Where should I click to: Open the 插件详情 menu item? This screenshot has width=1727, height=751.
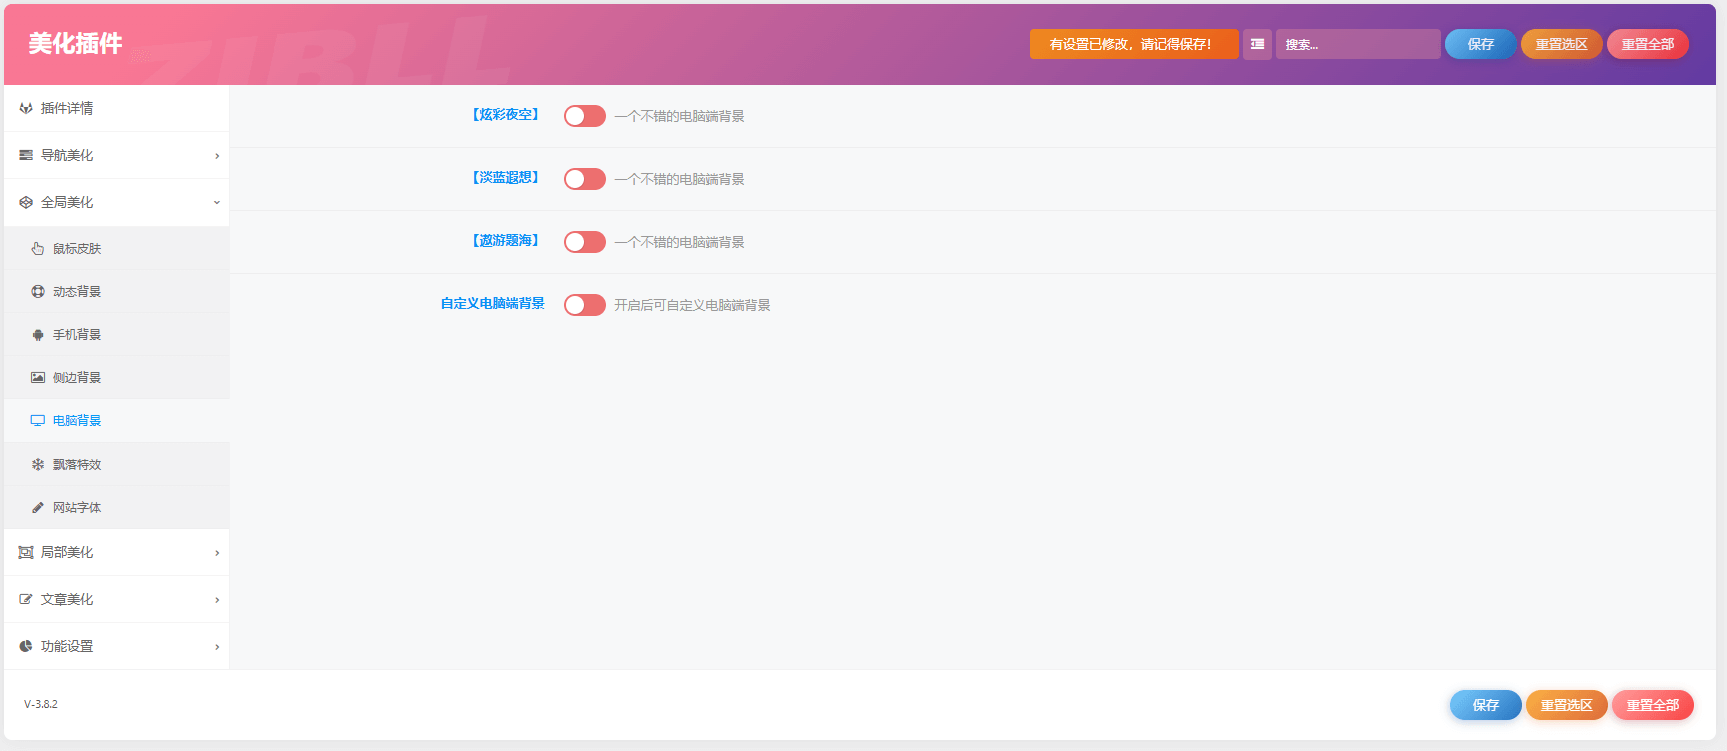tap(117, 108)
